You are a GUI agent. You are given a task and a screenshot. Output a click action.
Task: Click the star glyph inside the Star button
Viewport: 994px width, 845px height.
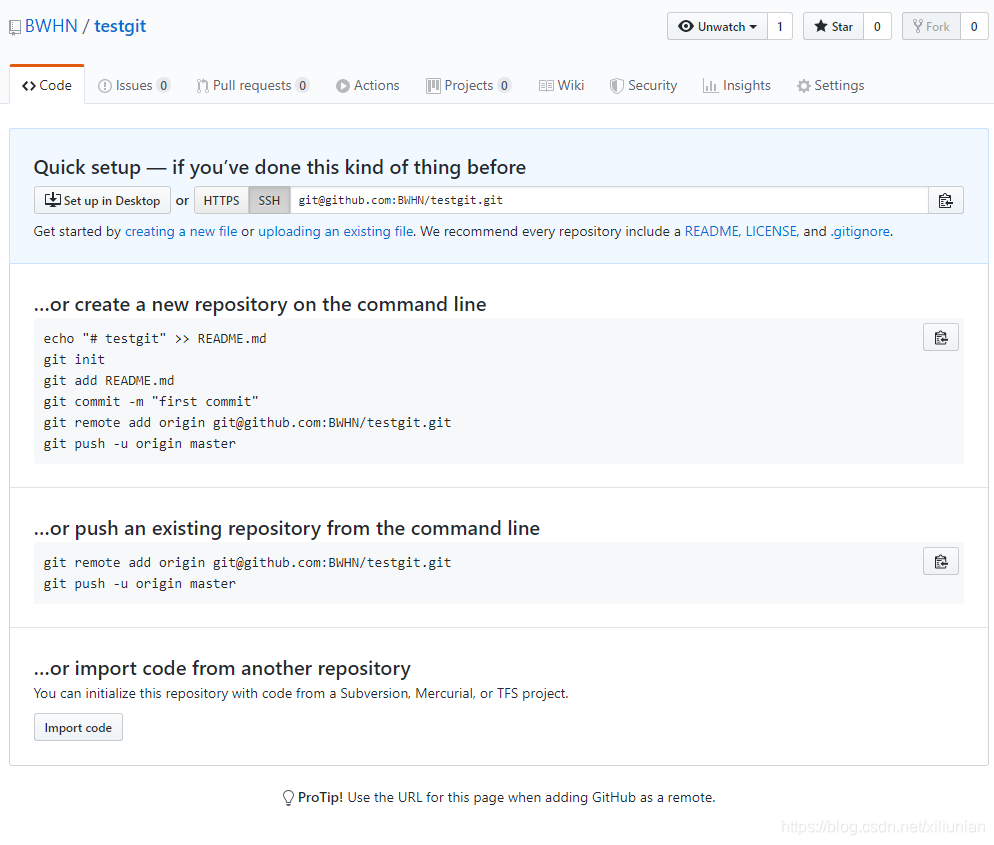pos(819,26)
